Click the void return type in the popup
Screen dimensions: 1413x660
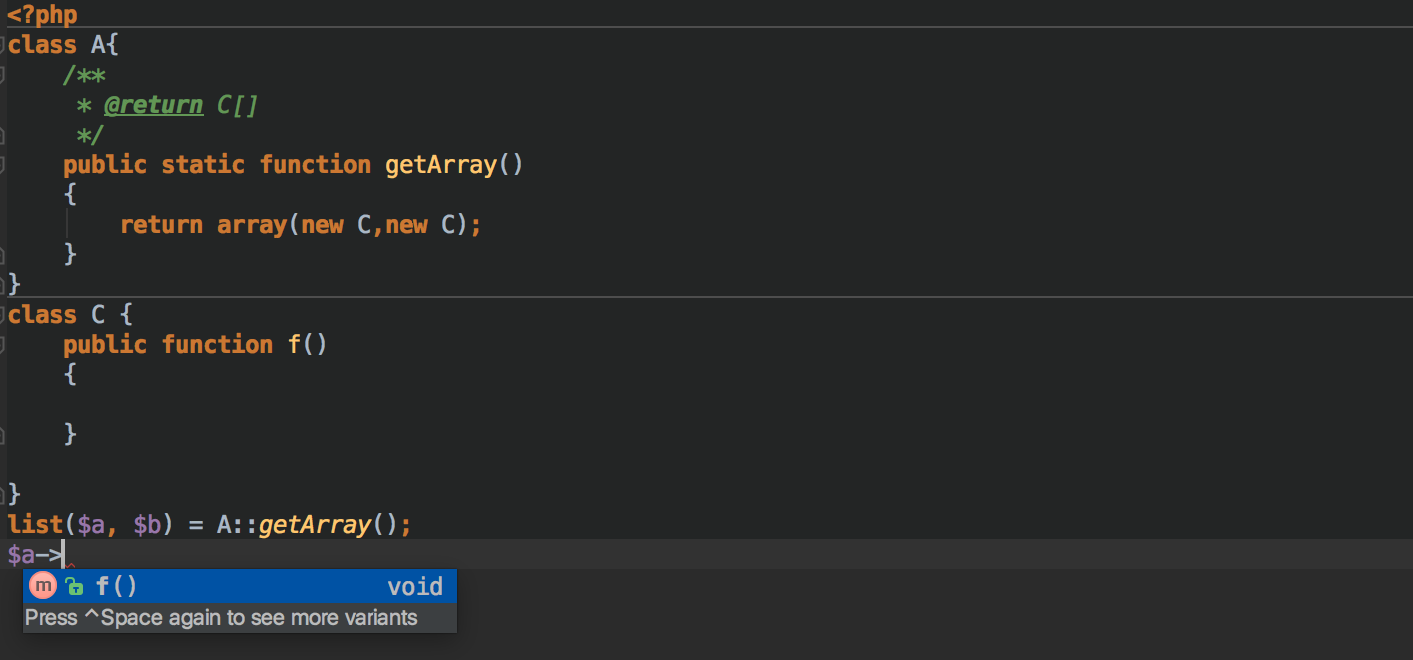pos(415,586)
